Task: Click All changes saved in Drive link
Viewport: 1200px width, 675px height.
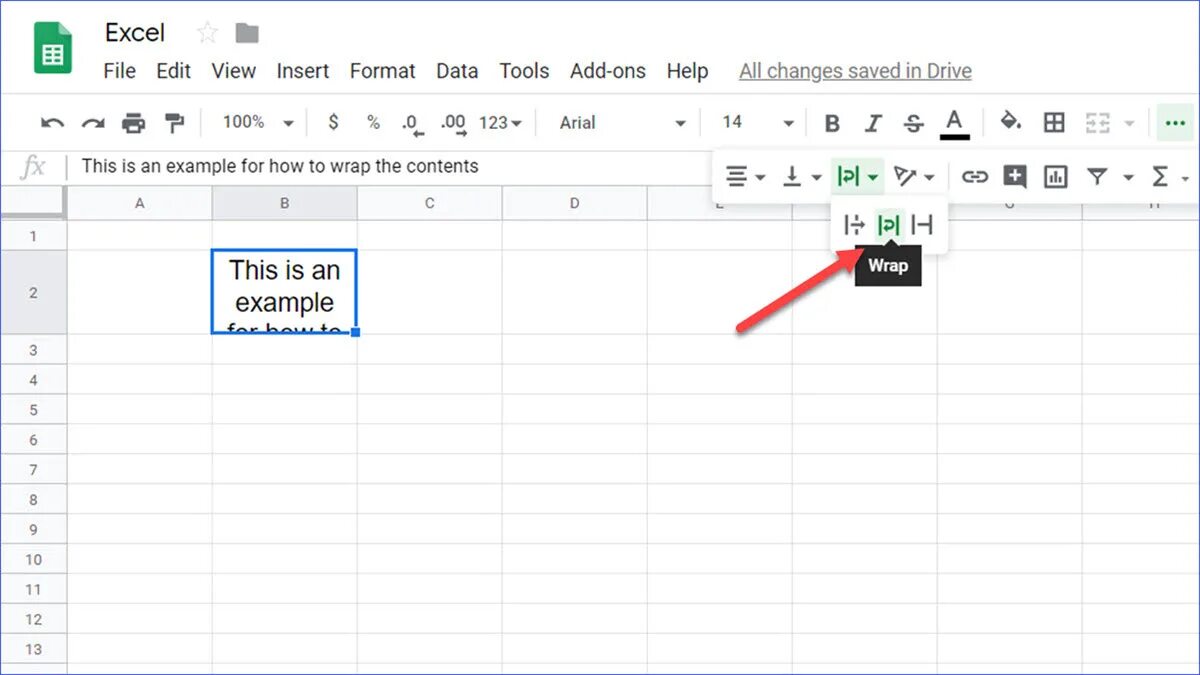Action: [x=855, y=71]
